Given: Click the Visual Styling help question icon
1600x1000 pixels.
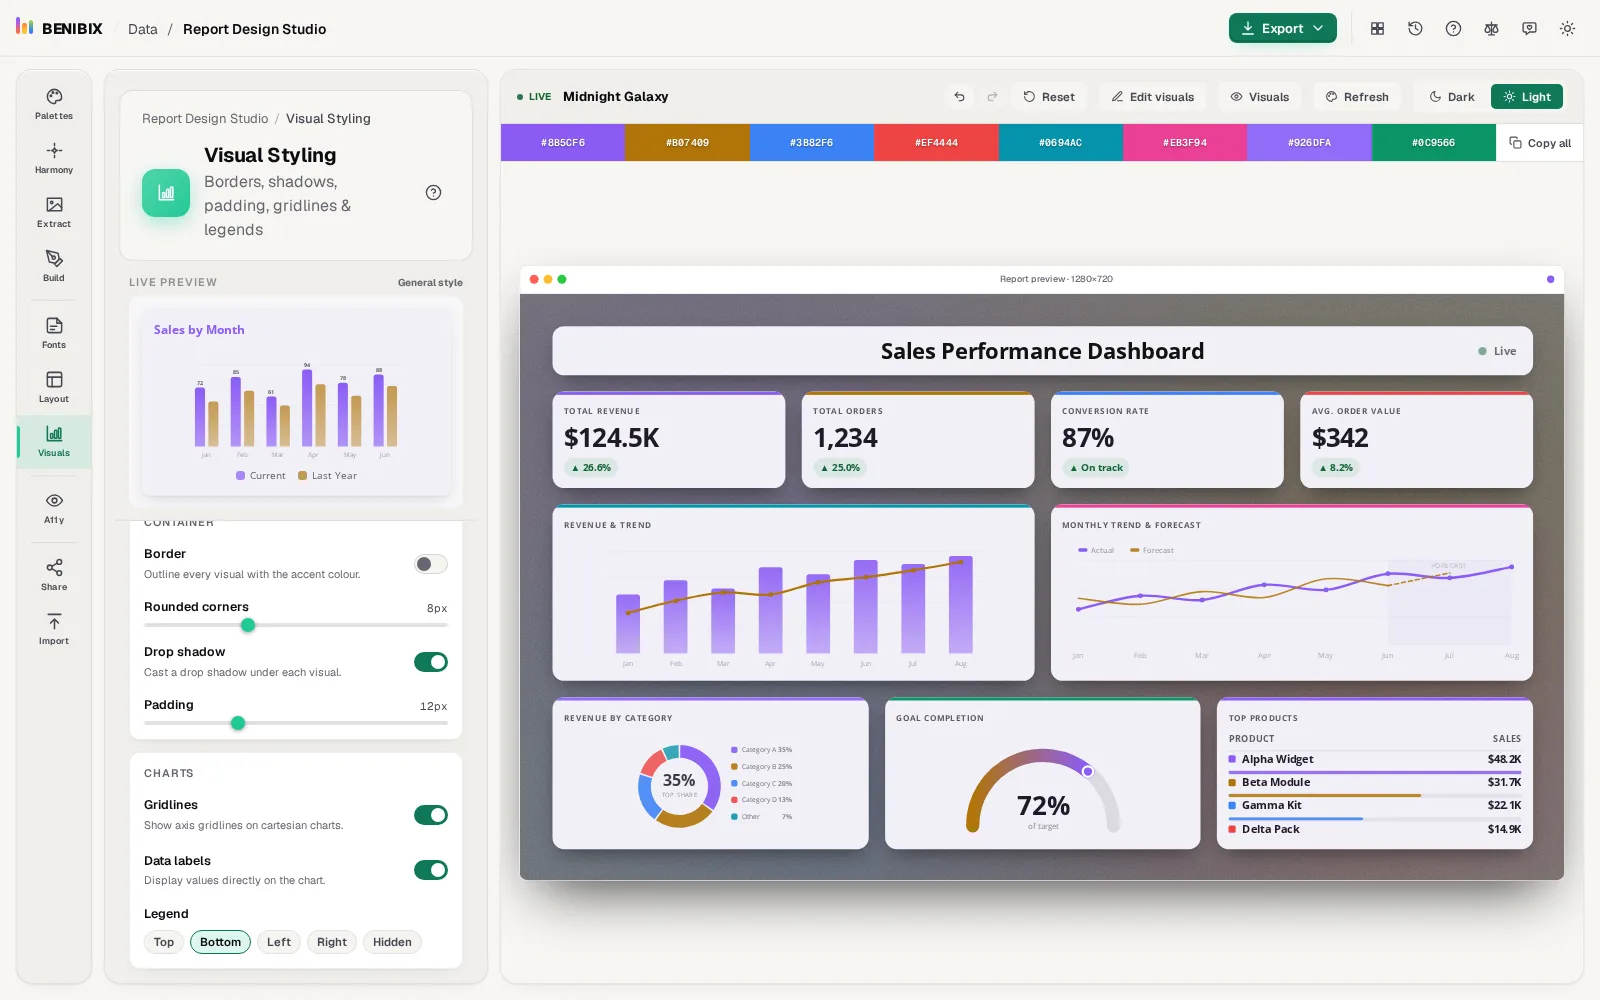Looking at the screenshot, I should [x=433, y=193].
